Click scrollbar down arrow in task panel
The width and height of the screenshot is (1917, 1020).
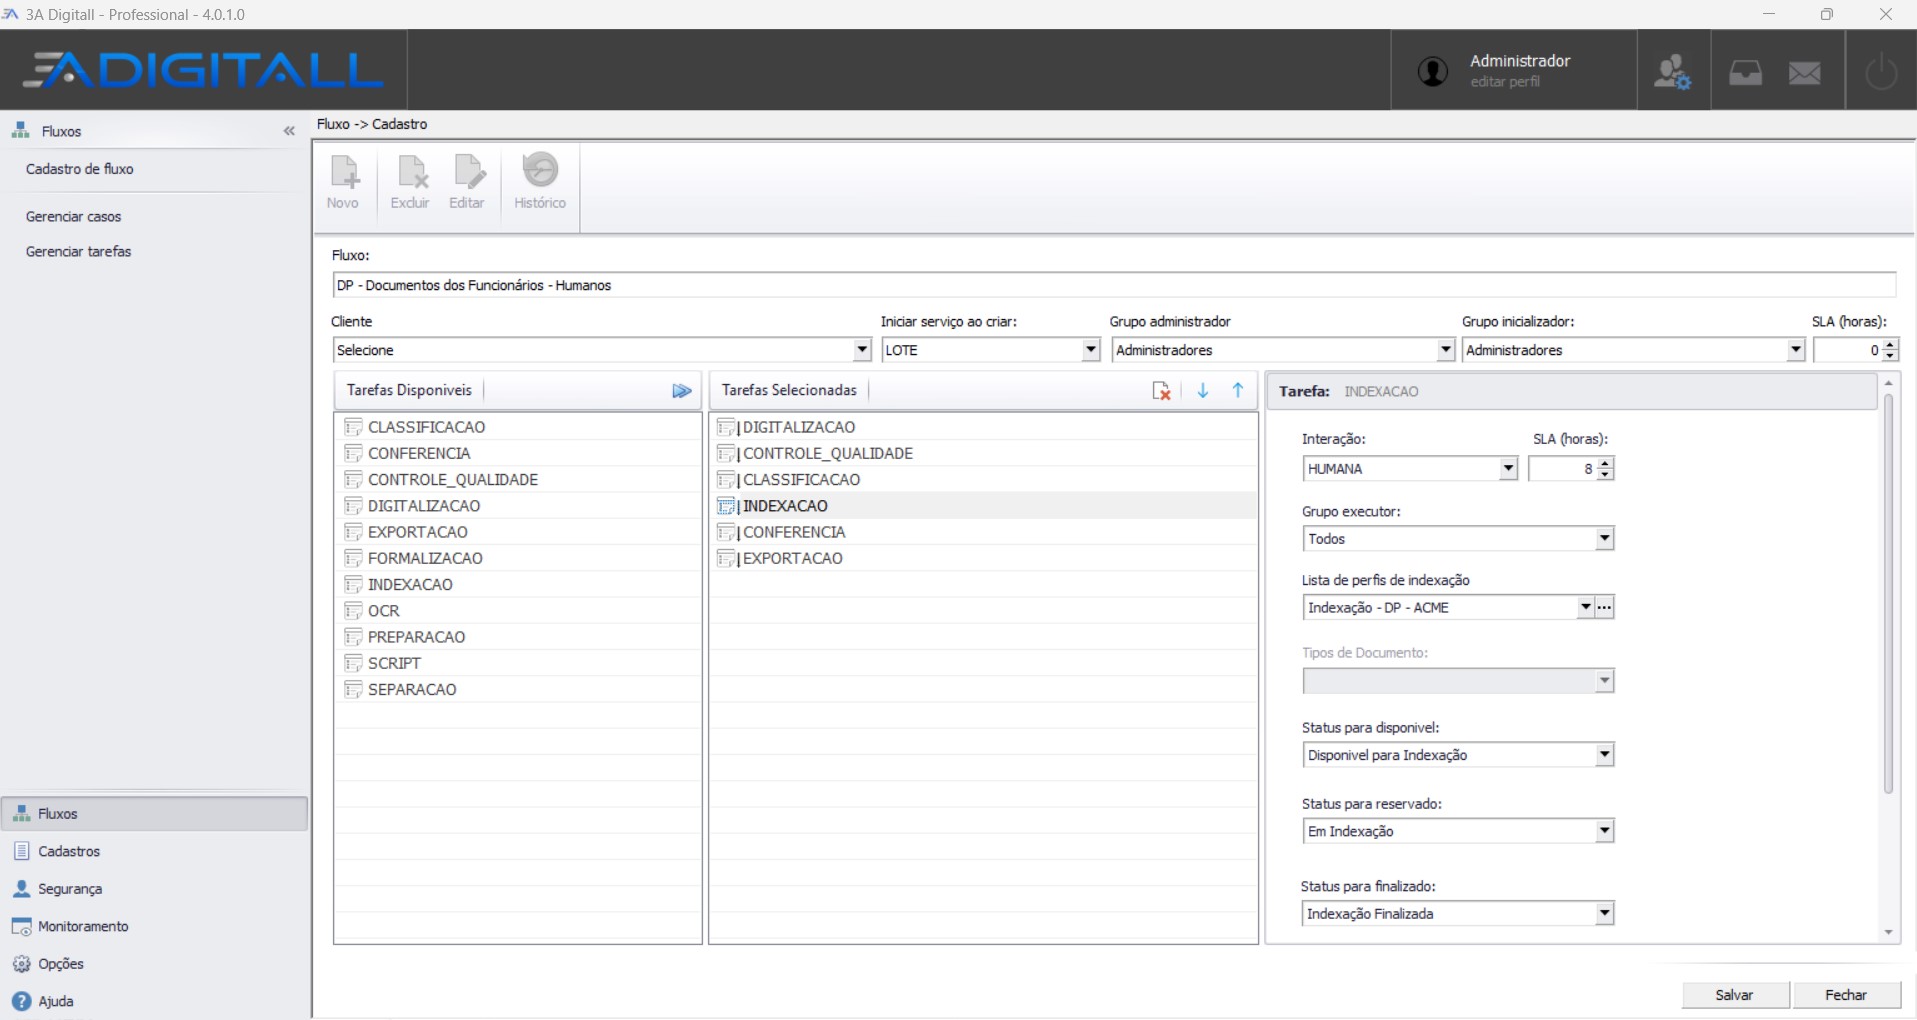(x=1888, y=932)
